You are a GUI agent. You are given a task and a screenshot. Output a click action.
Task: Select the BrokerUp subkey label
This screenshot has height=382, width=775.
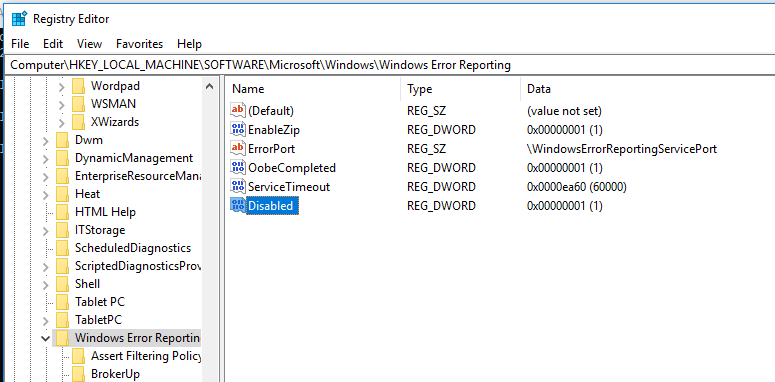tap(115, 374)
